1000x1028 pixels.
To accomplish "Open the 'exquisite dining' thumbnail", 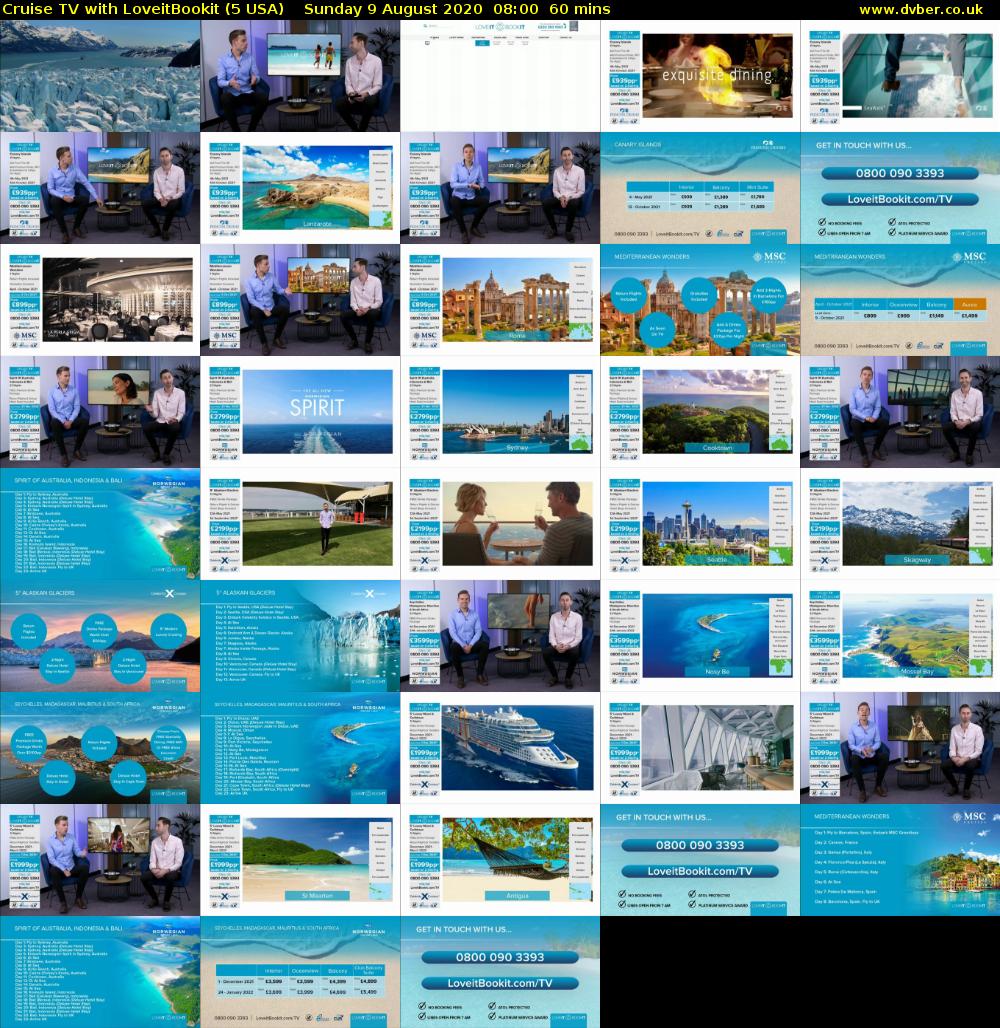I will [700, 76].
